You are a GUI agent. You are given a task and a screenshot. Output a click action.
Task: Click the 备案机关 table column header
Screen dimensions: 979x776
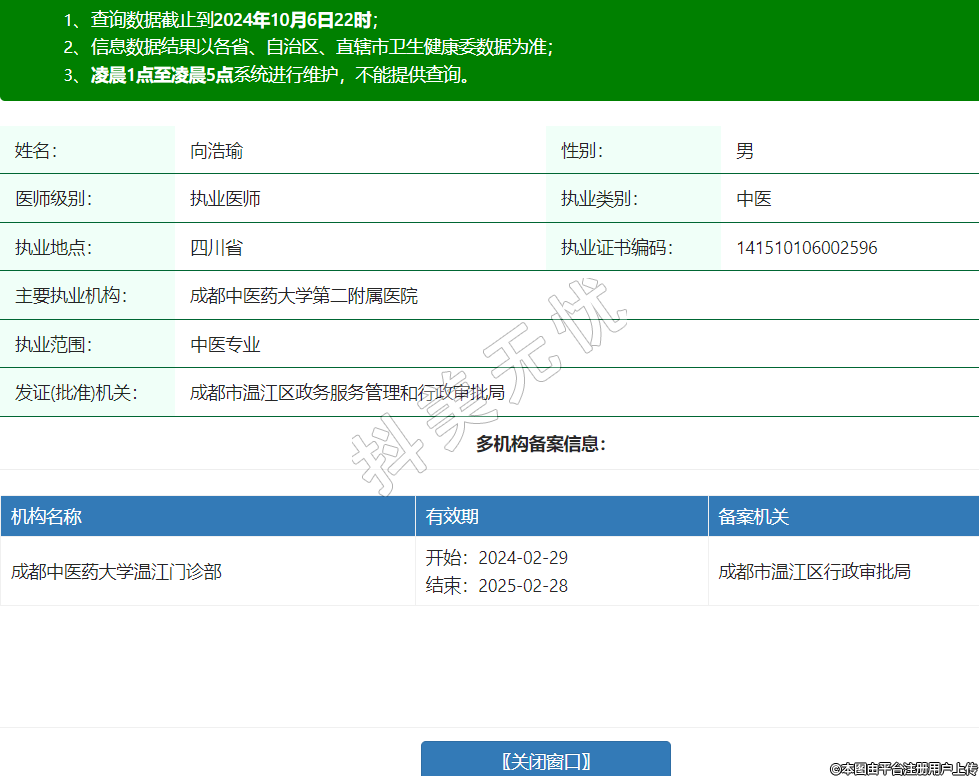753,517
